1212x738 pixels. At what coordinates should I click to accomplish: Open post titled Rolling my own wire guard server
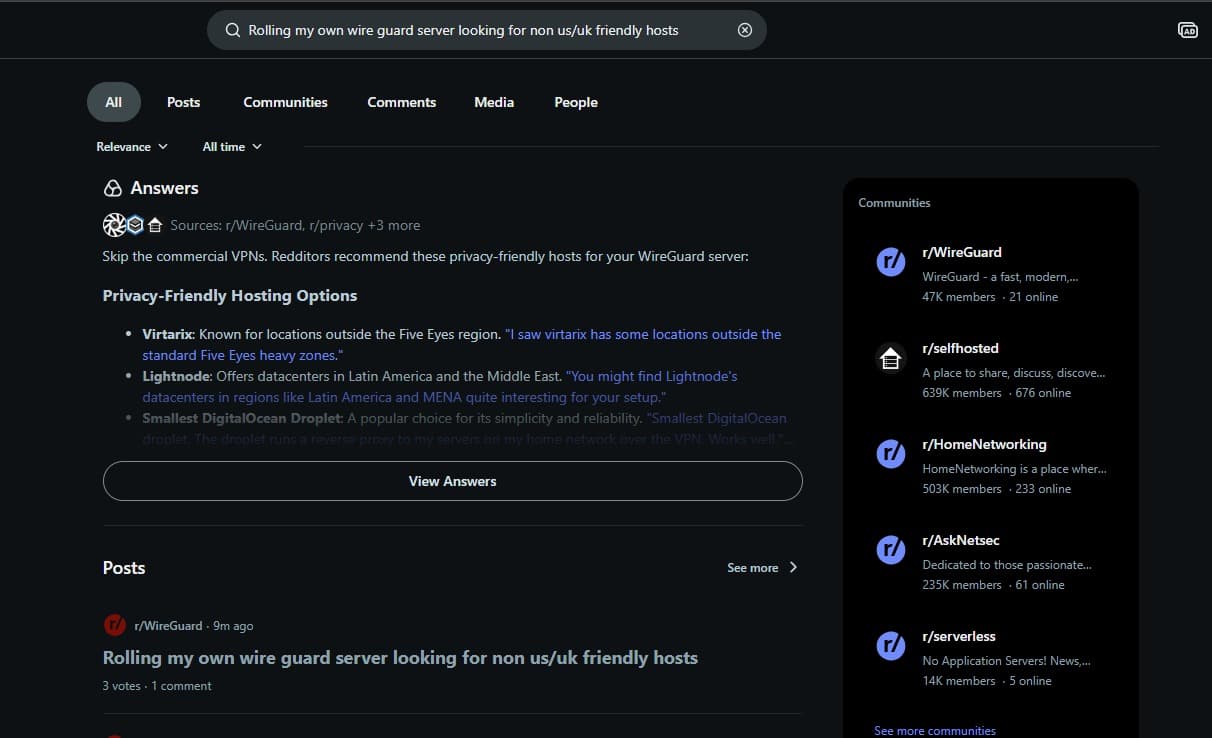tap(400, 658)
